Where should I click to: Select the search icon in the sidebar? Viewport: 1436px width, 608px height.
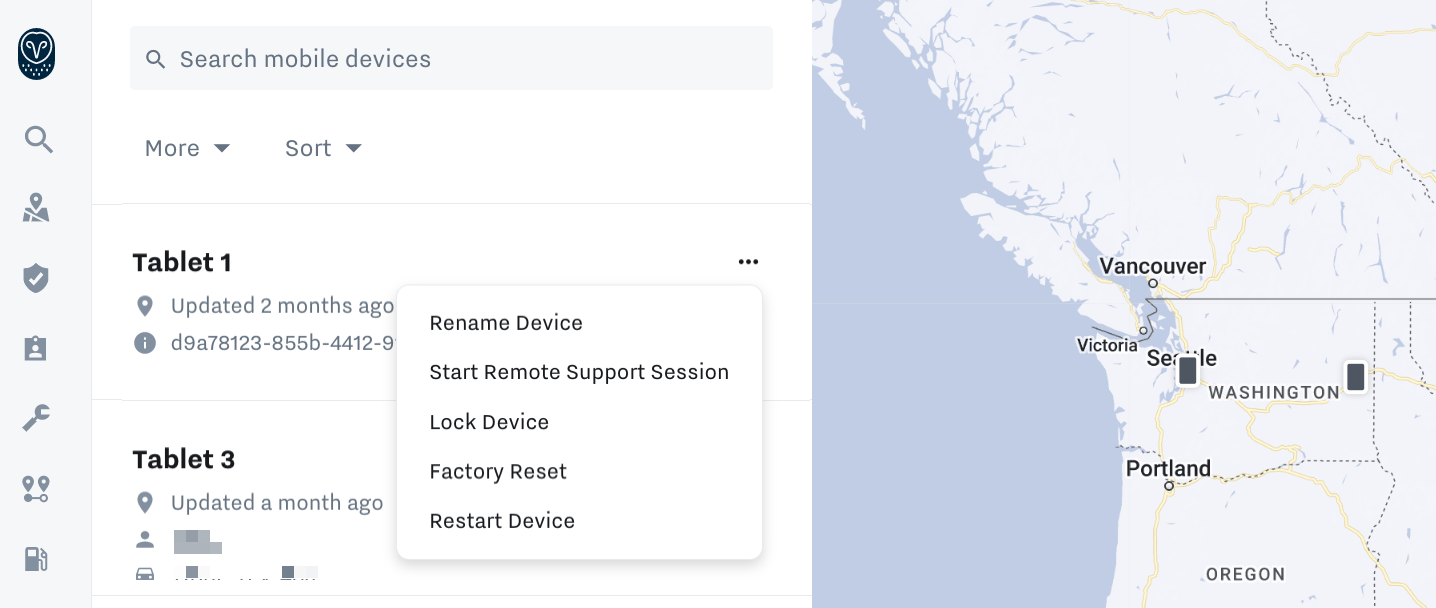(38, 139)
